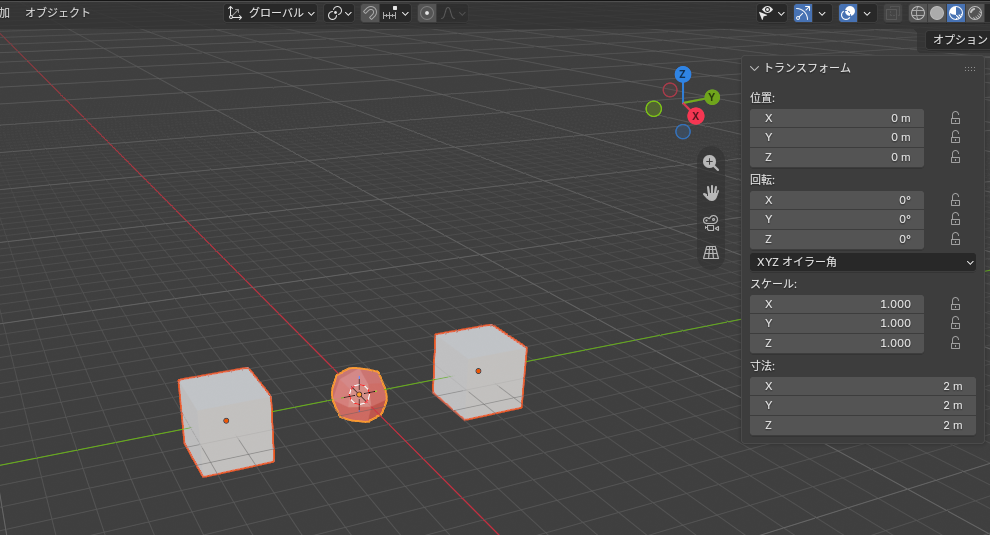Collapse the トランスフォーム panel
The height and width of the screenshot is (535, 990).
[754, 68]
